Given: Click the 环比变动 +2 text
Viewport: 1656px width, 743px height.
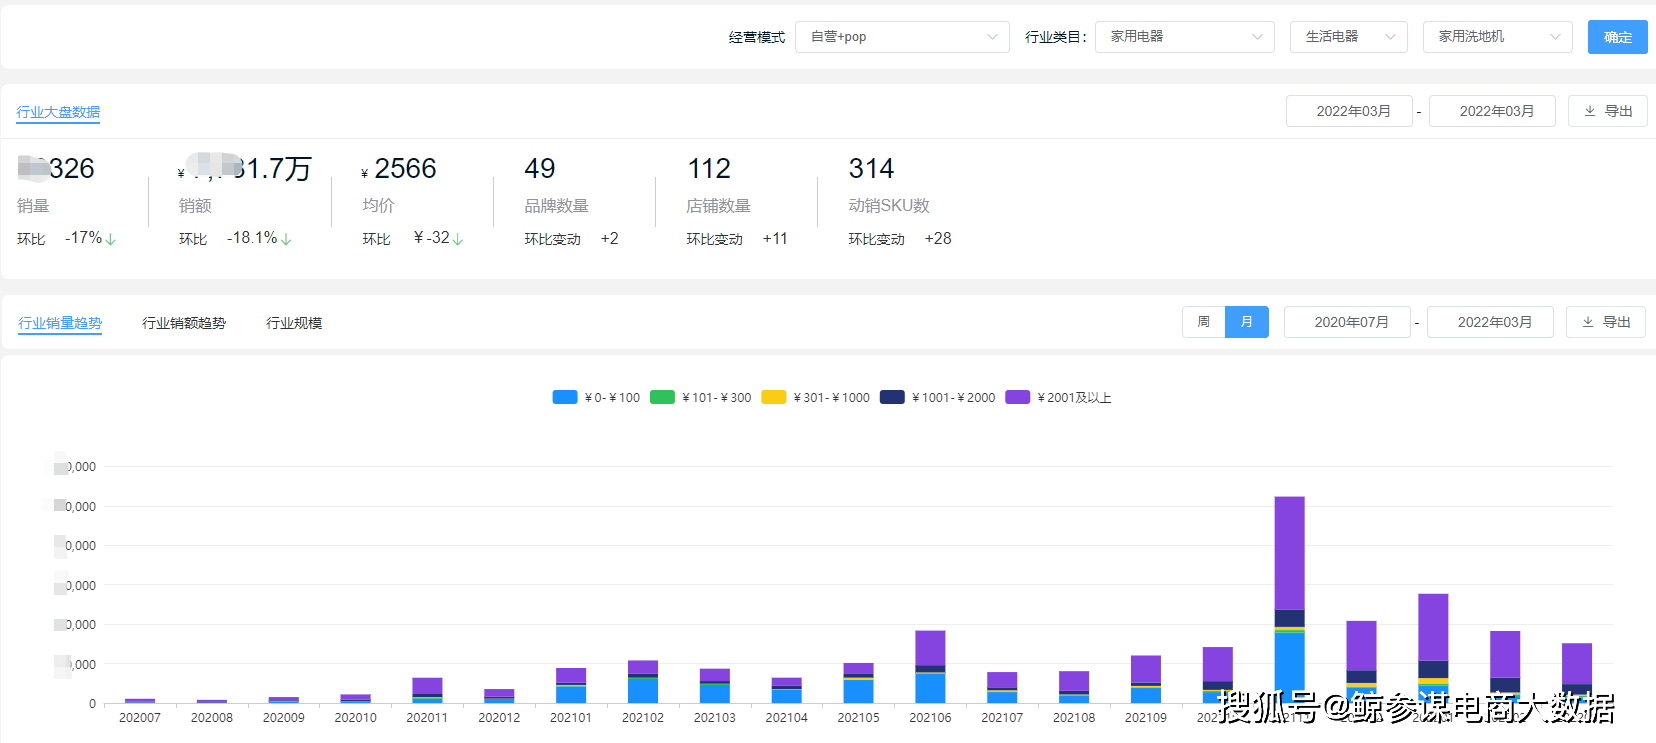Looking at the screenshot, I should (x=571, y=239).
